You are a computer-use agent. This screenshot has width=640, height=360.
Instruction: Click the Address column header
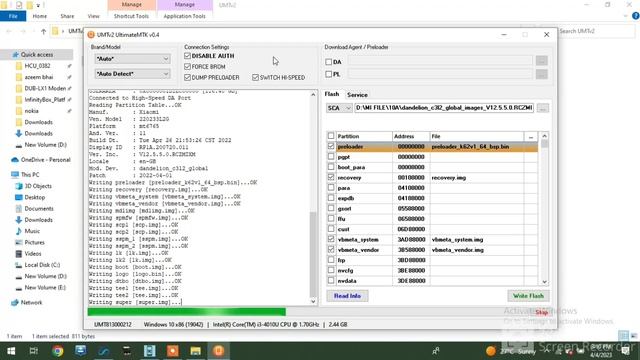point(411,136)
